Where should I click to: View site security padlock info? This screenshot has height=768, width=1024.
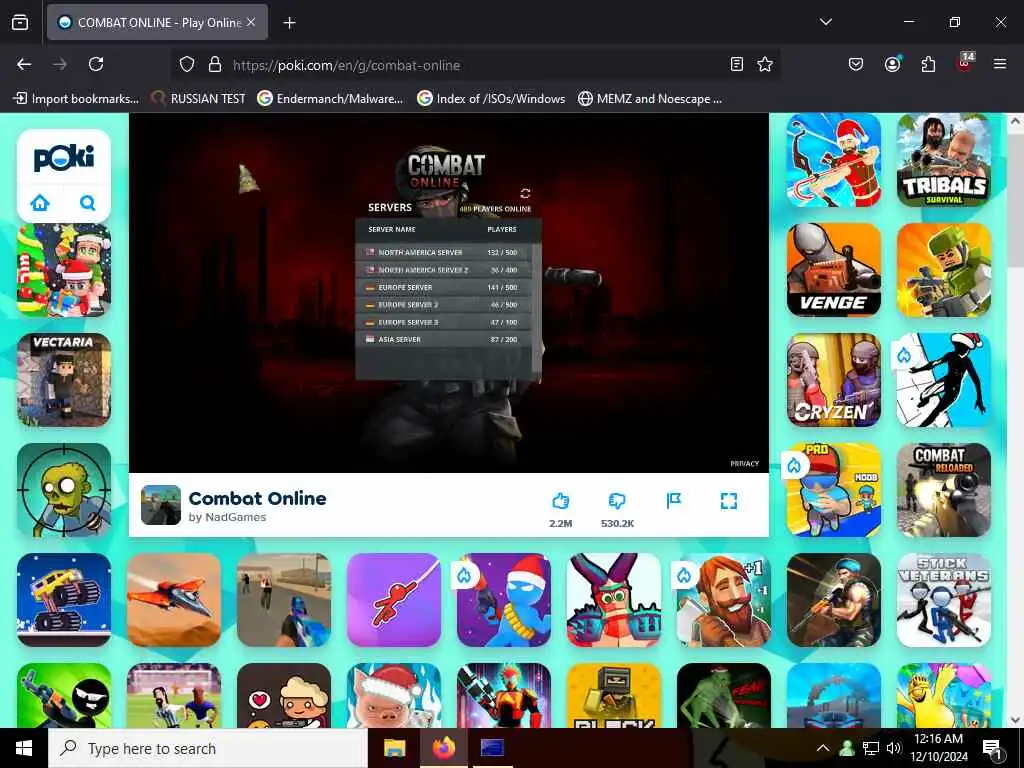pyautogui.click(x=215, y=65)
